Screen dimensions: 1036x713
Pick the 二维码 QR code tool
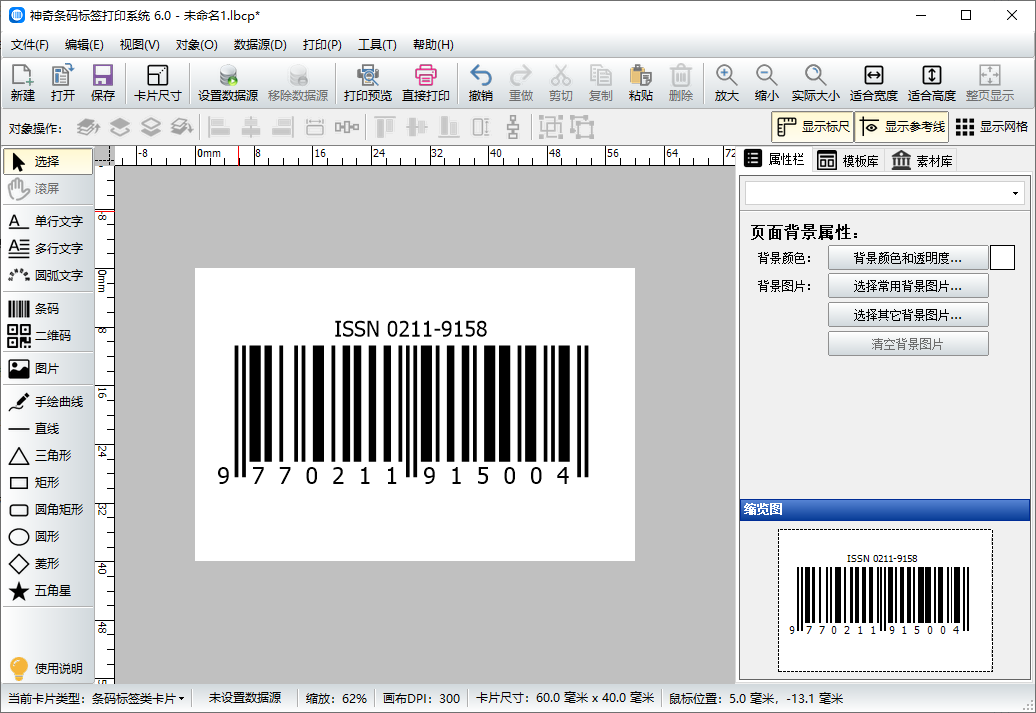tap(48, 336)
